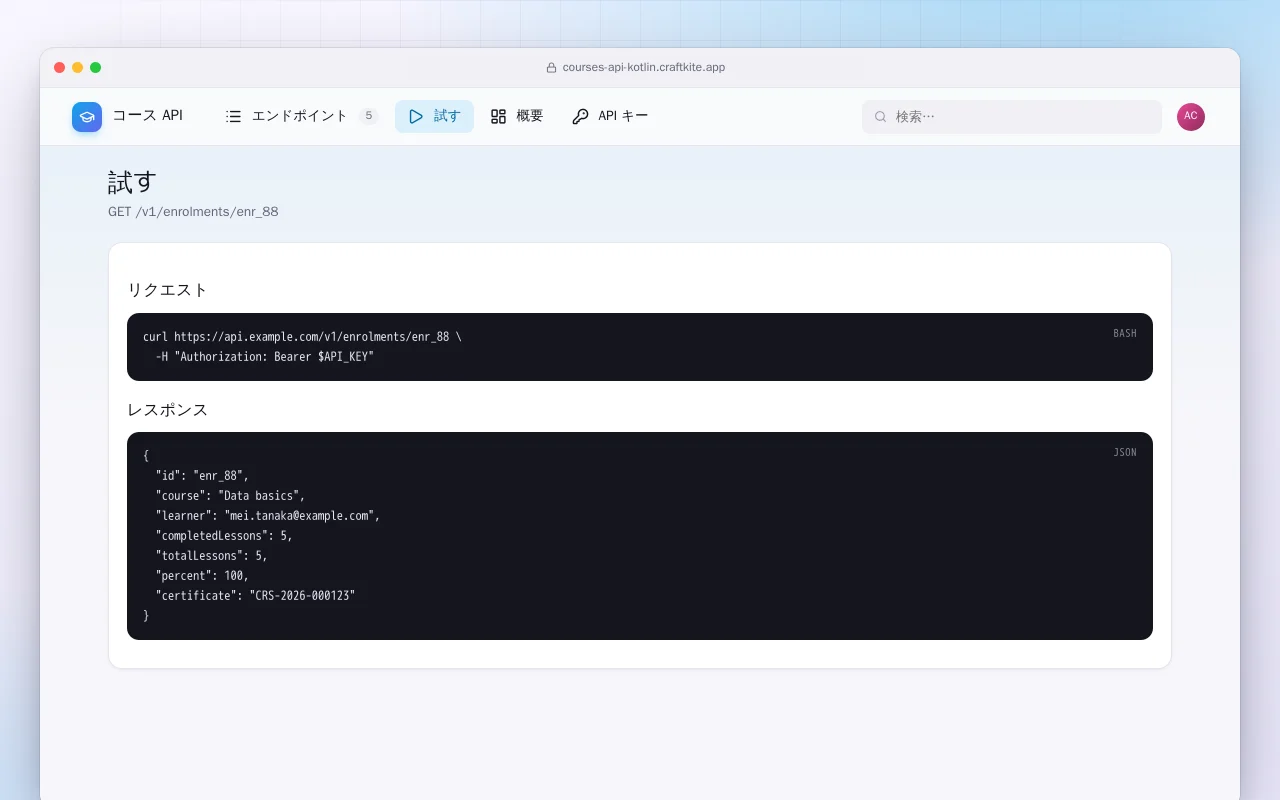
Task: Click the リクエスト section heading
Action: coord(168,290)
